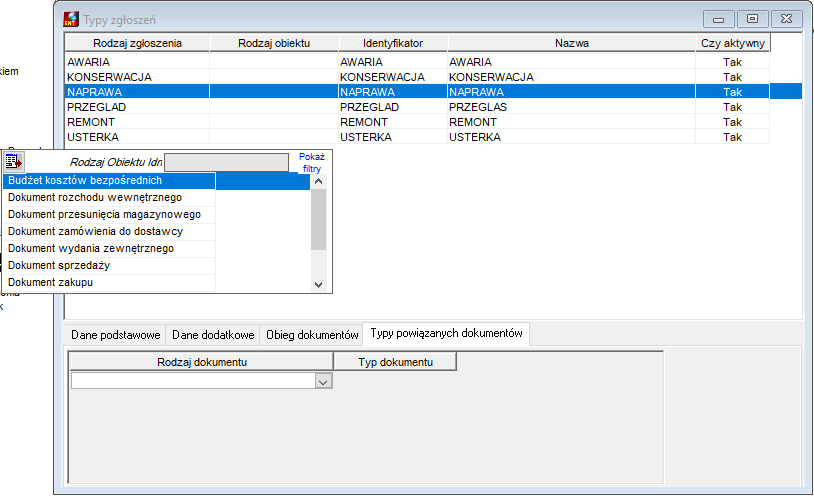
Task: Click the Rodzaj zgłoszenia column header
Action: pos(137,43)
